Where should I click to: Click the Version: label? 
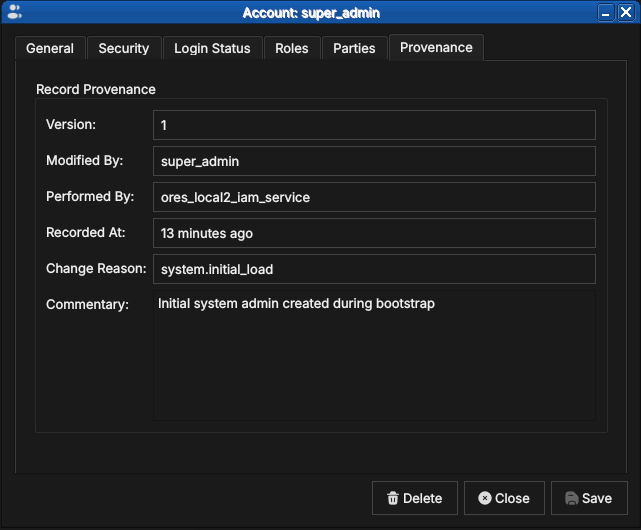coord(71,124)
